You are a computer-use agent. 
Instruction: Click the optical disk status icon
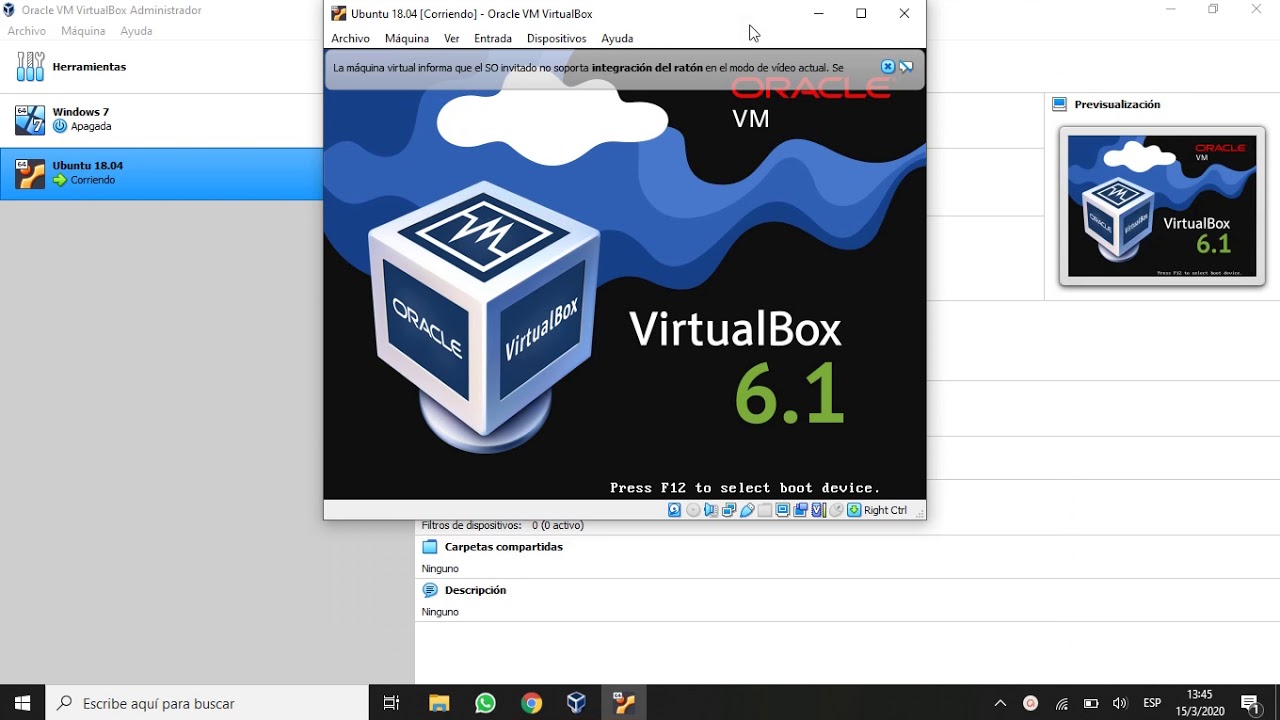pos(693,510)
